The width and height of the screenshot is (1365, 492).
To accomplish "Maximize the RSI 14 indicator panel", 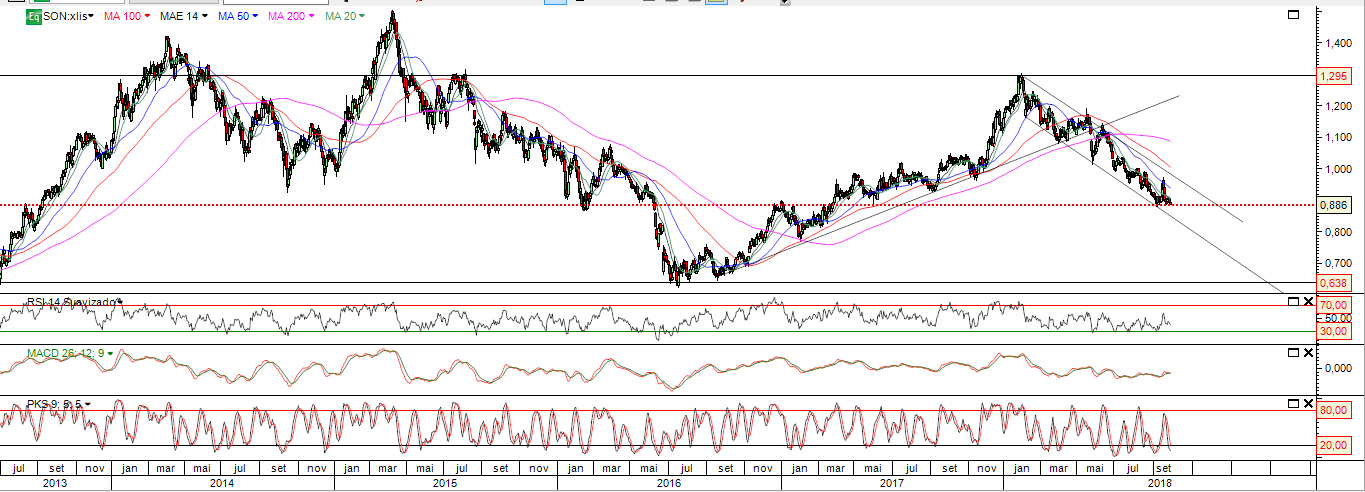I will click(x=1293, y=301).
